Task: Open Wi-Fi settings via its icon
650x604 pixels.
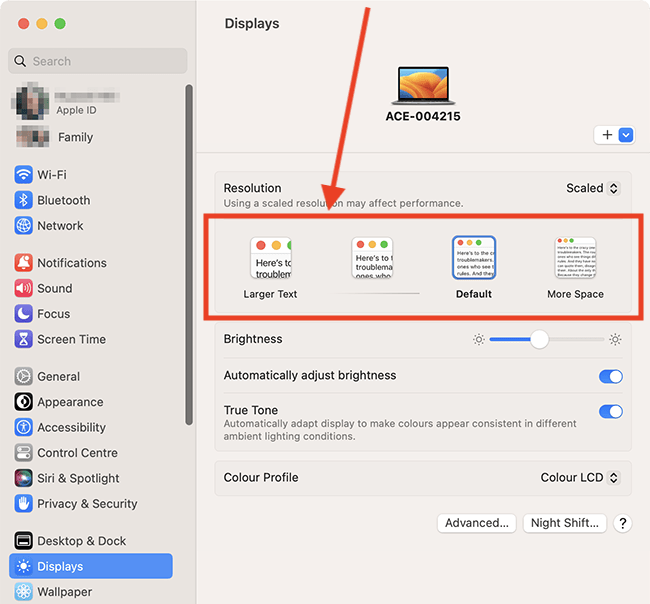Action: pos(24,175)
